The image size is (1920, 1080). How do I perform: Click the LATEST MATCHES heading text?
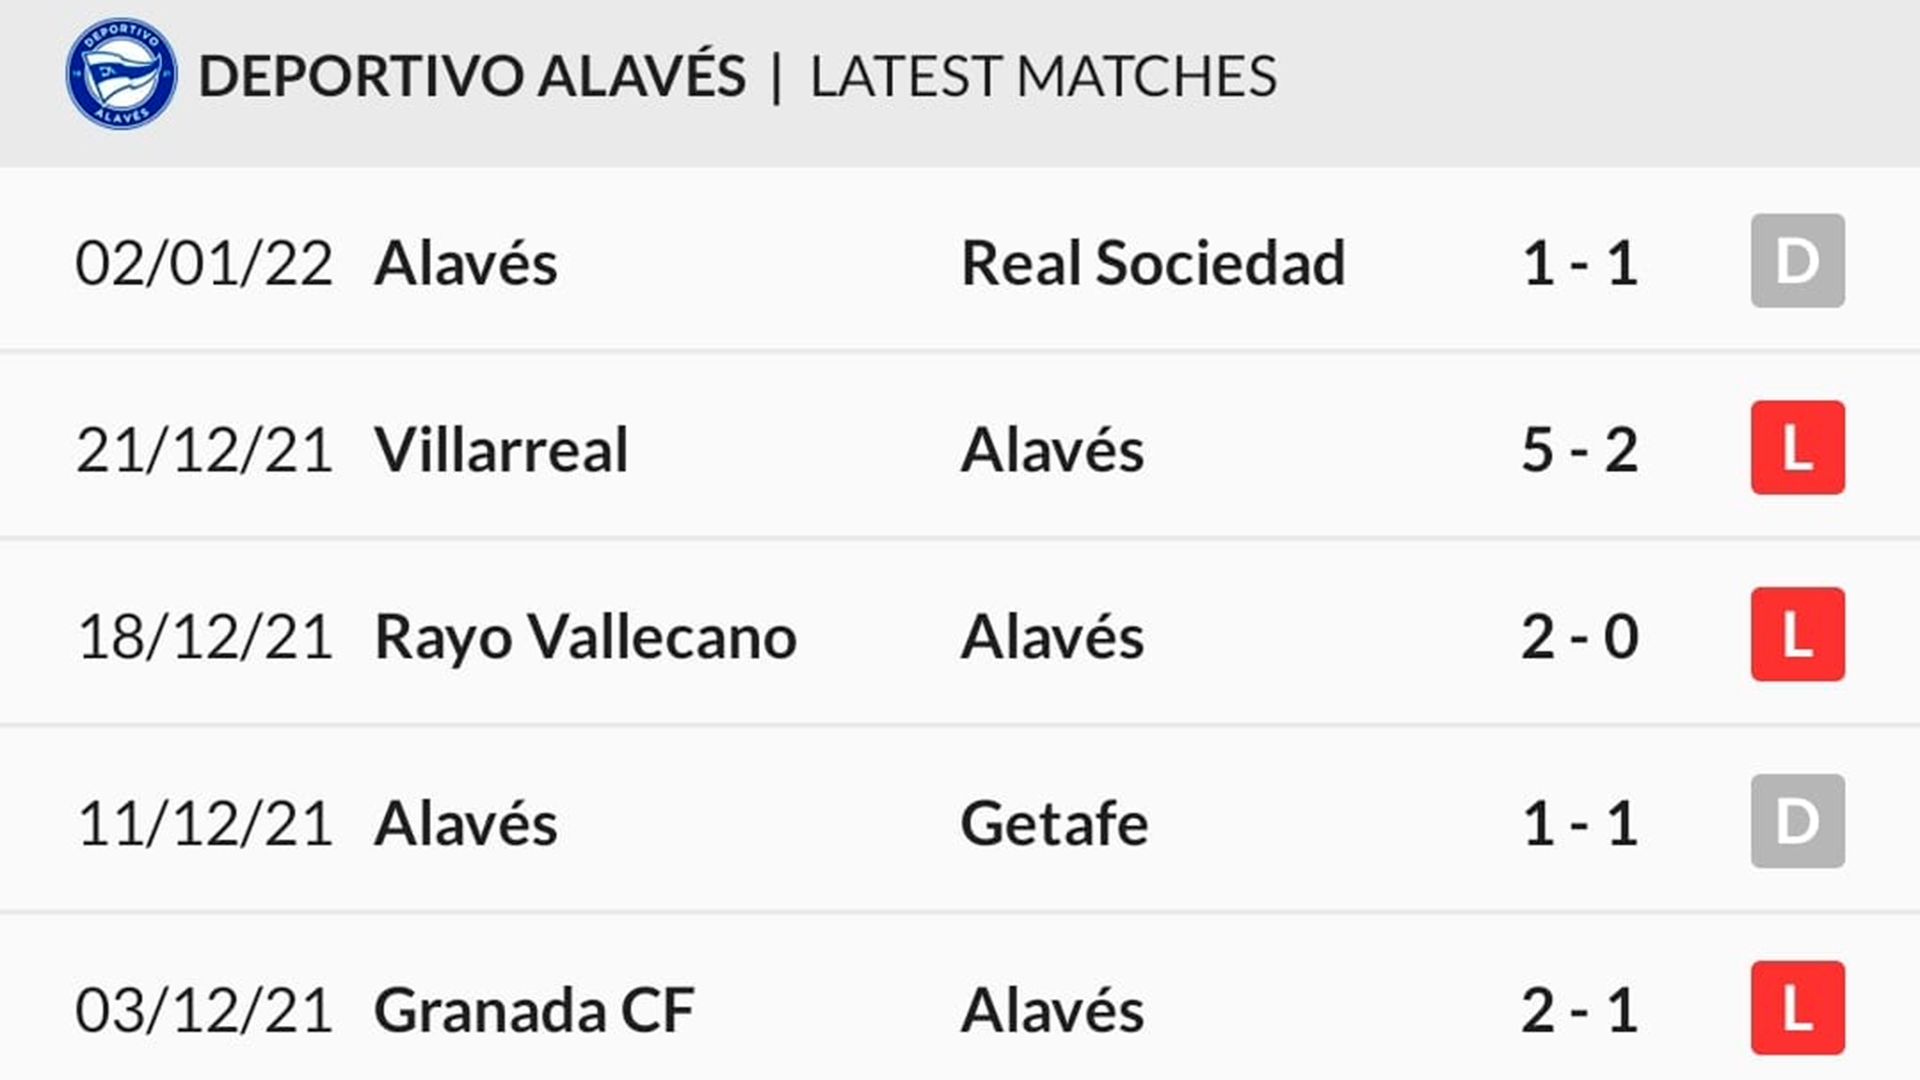pyautogui.click(x=1043, y=76)
